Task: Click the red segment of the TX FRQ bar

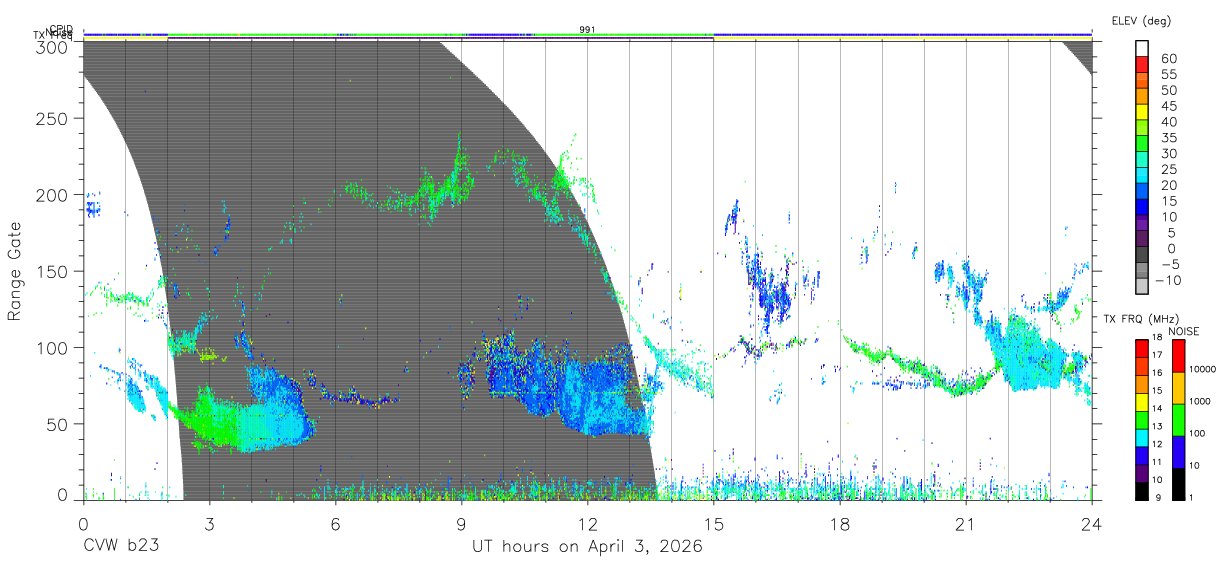Action: click(x=1141, y=348)
